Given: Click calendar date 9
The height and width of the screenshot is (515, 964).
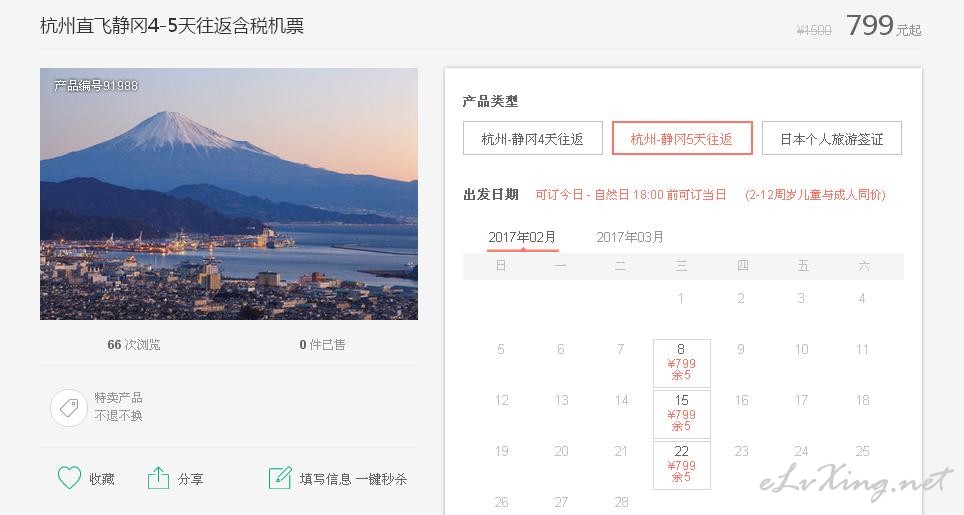Looking at the screenshot, I should [x=741, y=350].
